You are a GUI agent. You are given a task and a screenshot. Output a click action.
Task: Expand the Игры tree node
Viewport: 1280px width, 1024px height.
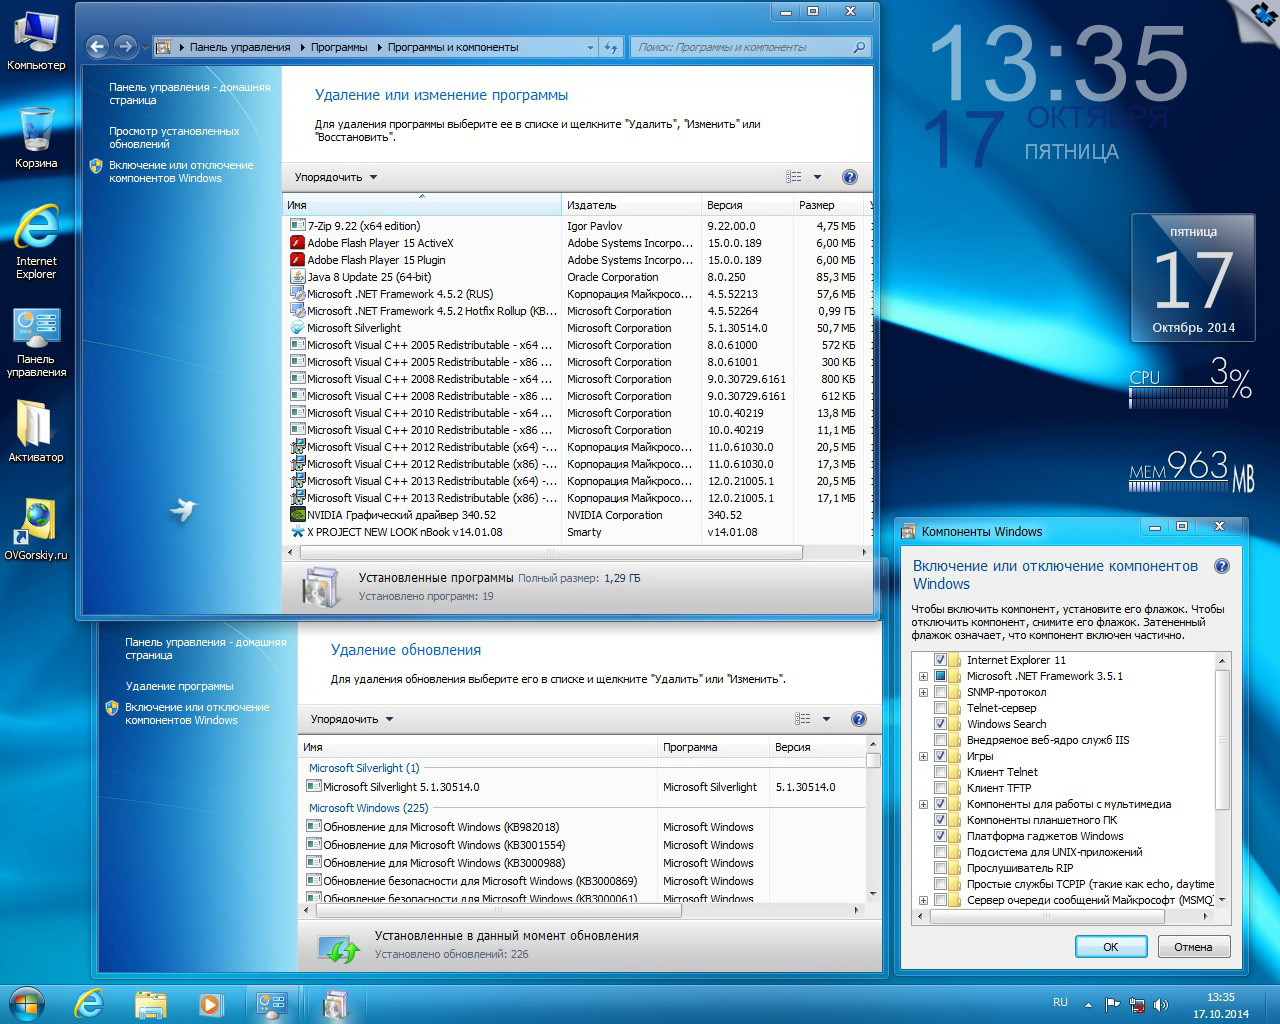tap(923, 756)
